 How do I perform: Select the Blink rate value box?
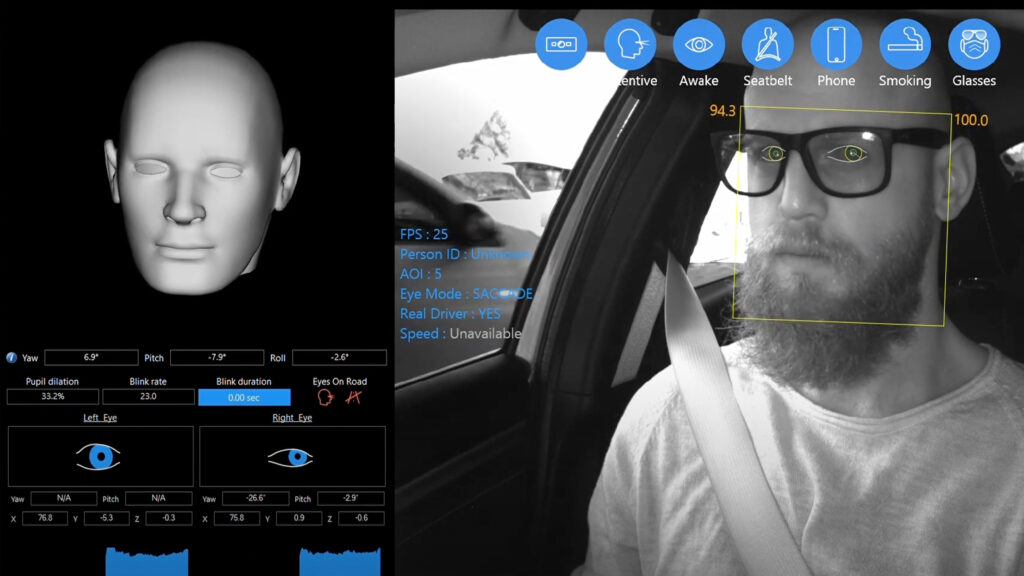(x=148, y=397)
